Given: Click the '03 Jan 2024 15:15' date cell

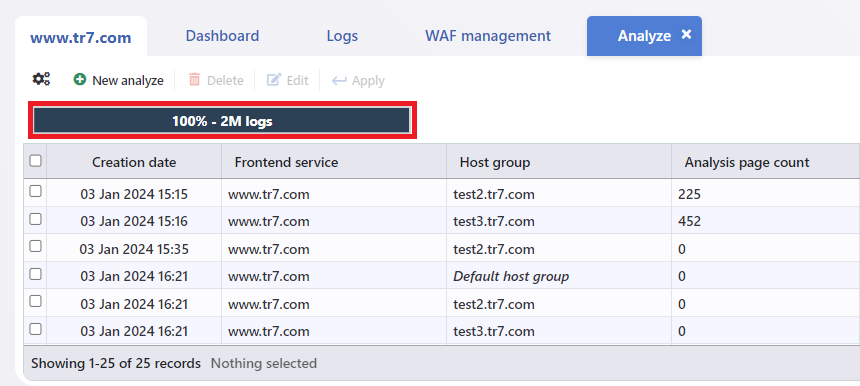Looking at the screenshot, I should [x=134, y=194].
